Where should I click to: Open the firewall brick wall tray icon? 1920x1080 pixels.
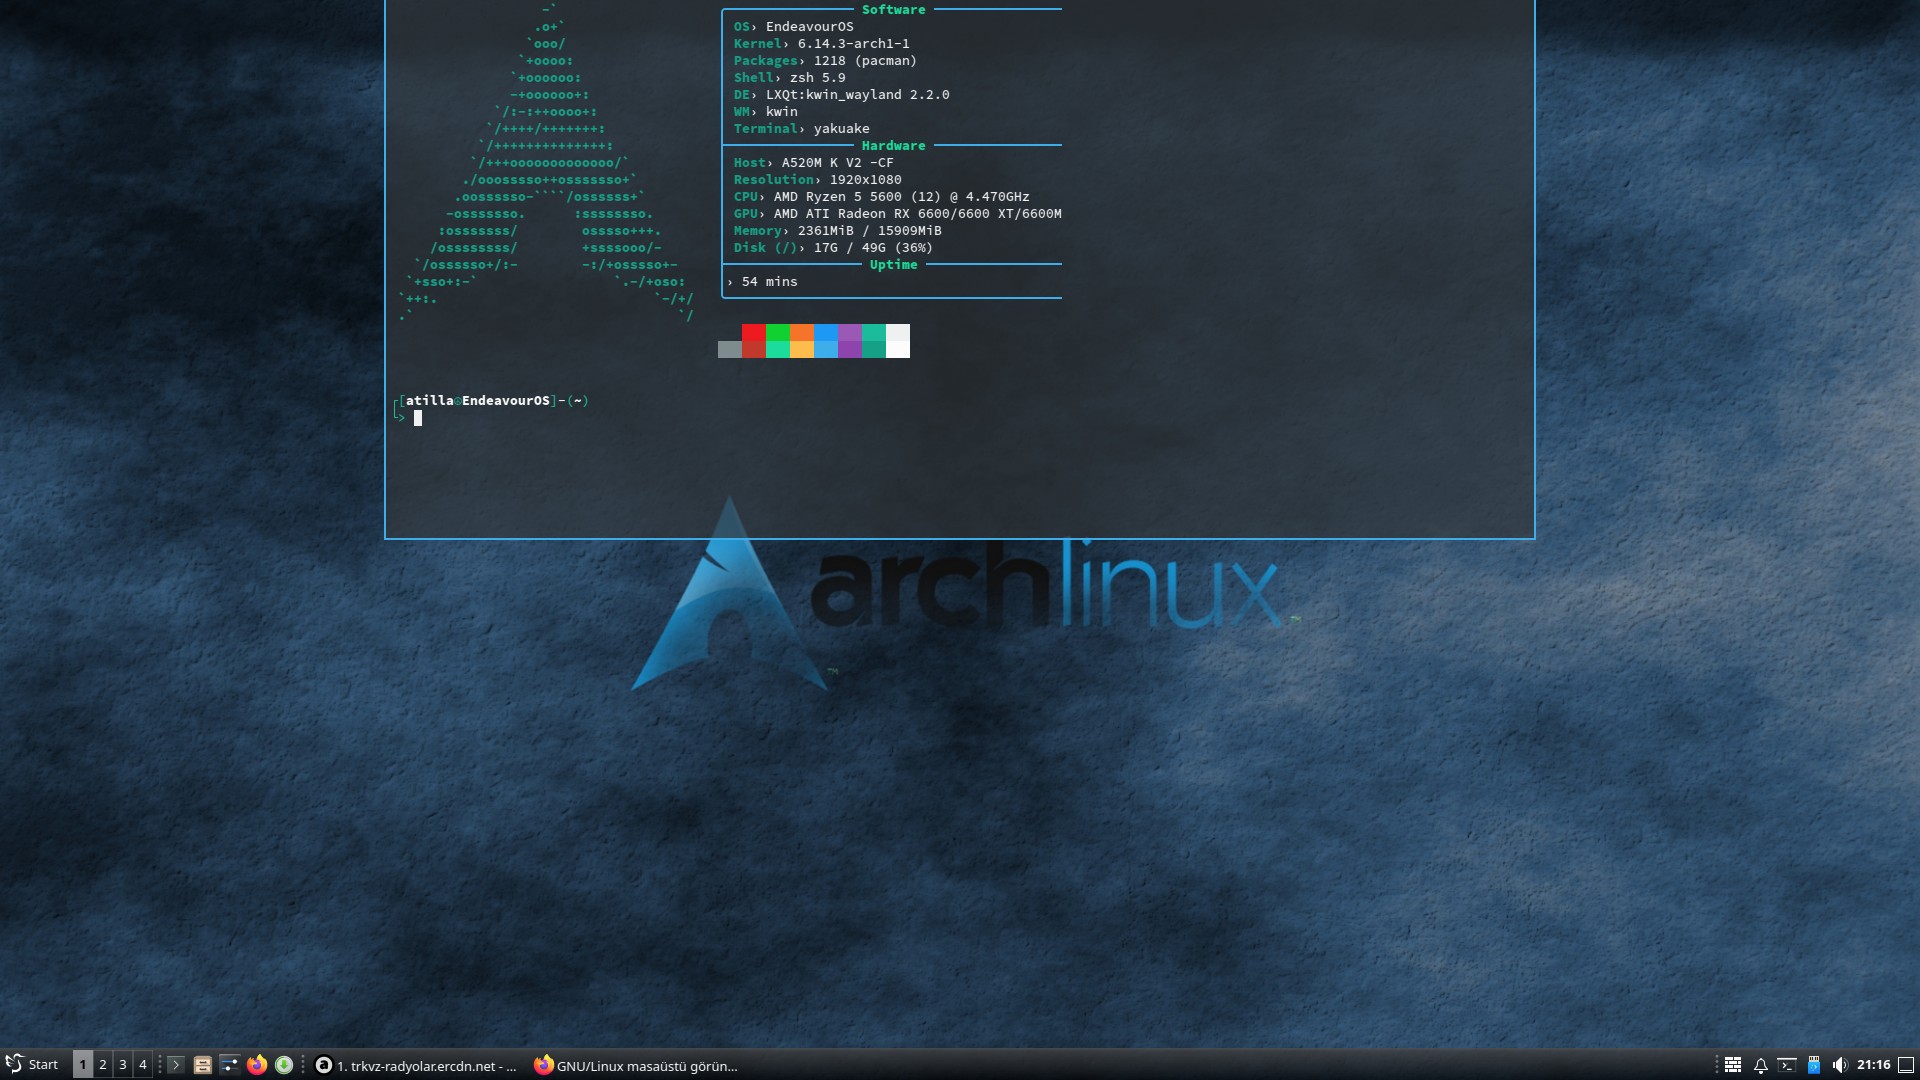point(1733,1065)
